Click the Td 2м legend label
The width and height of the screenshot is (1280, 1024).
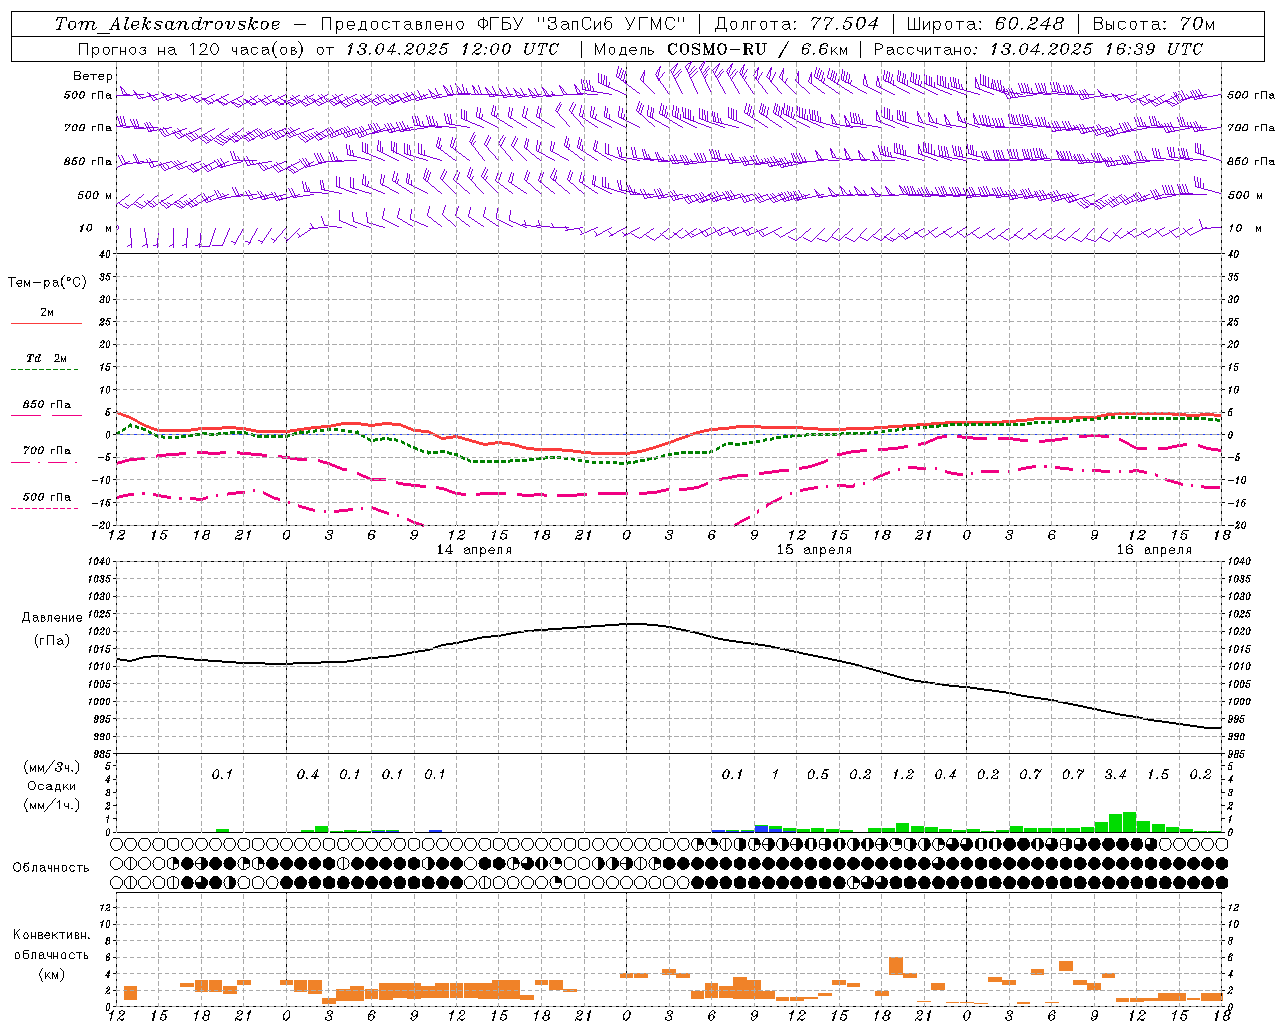pos(46,358)
